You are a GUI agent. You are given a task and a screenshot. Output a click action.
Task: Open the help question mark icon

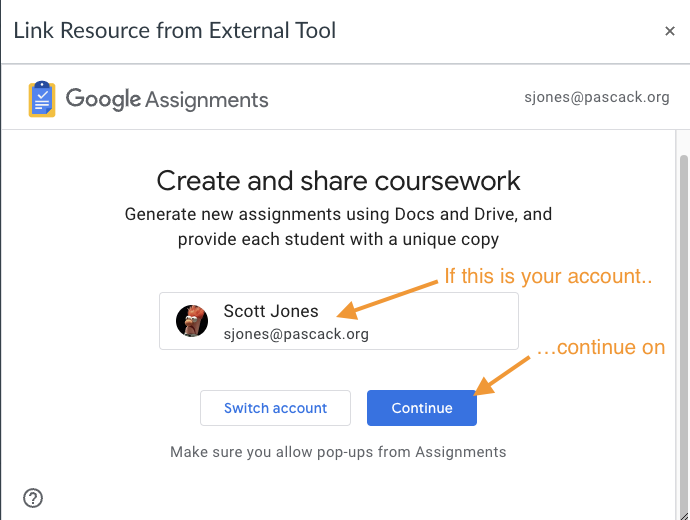[x=33, y=498]
